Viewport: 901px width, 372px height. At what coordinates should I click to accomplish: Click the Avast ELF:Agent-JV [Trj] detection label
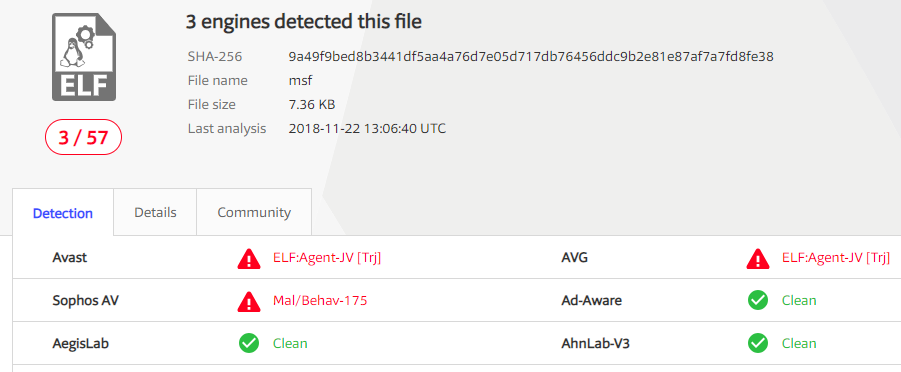pos(327,258)
